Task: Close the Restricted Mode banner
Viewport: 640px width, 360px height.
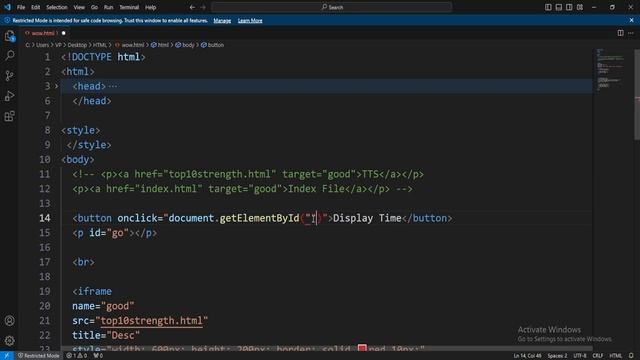Action: click(631, 20)
